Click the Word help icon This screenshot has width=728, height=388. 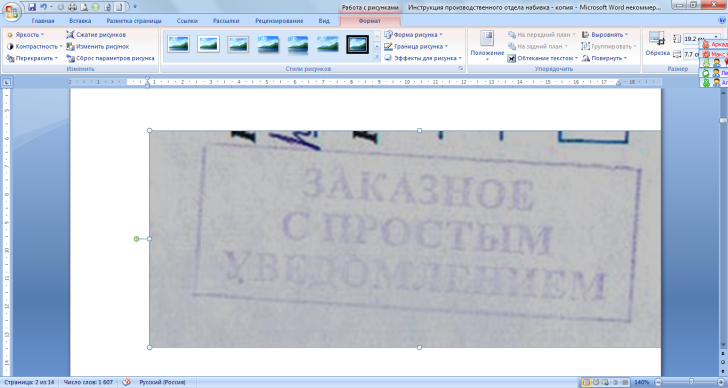(x=722, y=21)
